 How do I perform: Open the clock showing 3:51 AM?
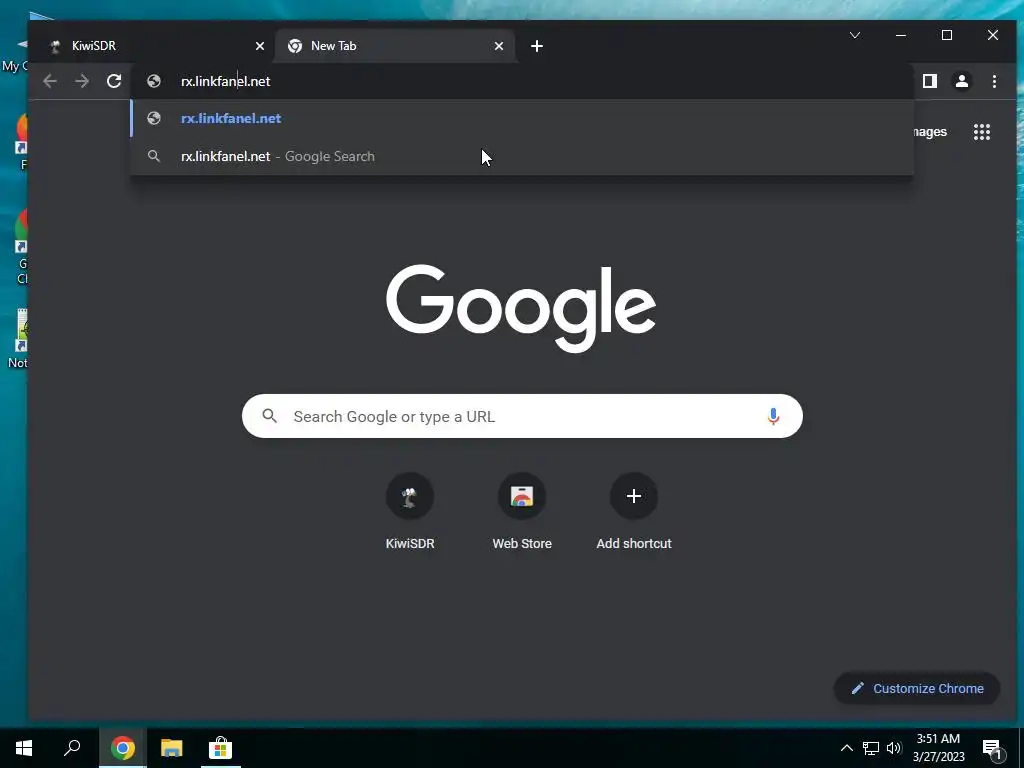[x=938, y=748]
